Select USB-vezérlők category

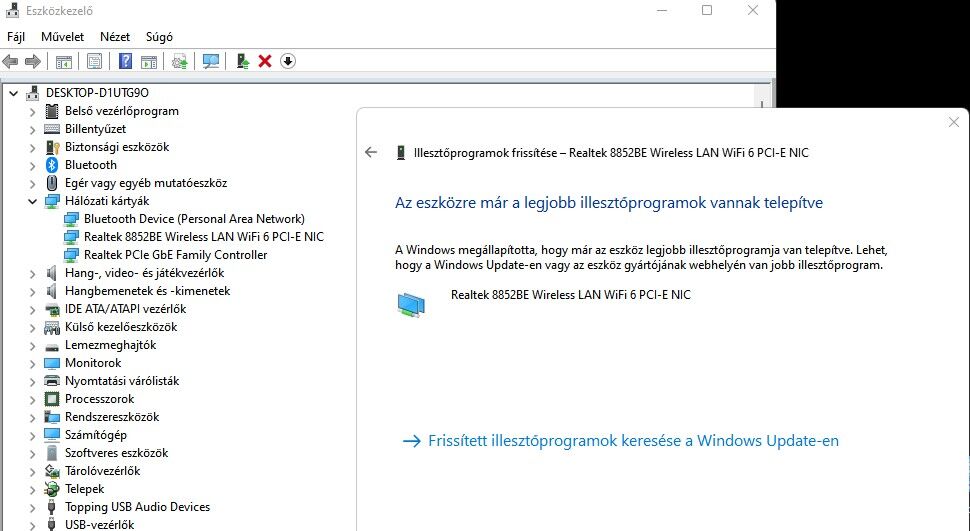100,524
